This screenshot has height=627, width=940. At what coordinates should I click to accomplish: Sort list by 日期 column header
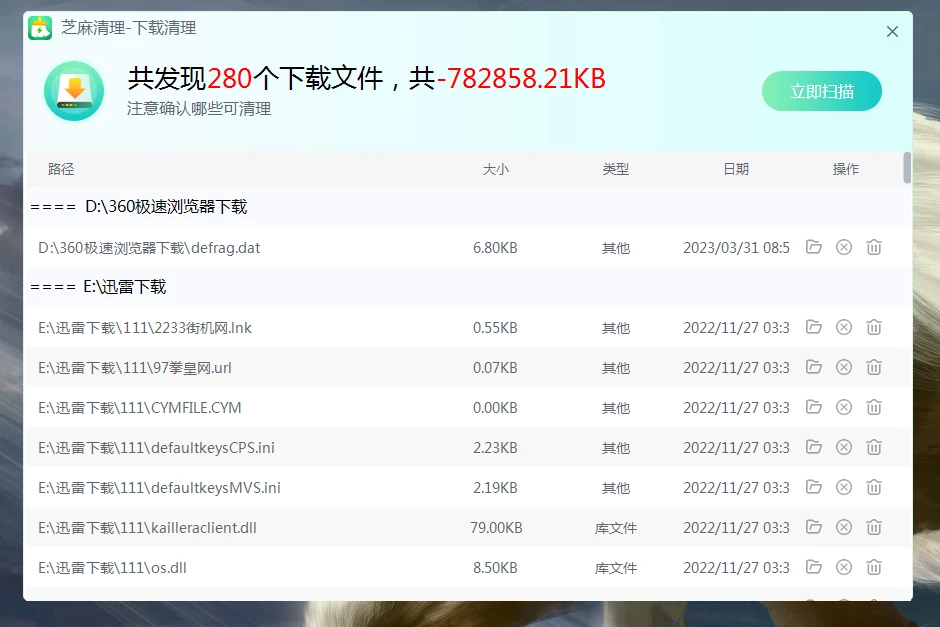point(735,169)
